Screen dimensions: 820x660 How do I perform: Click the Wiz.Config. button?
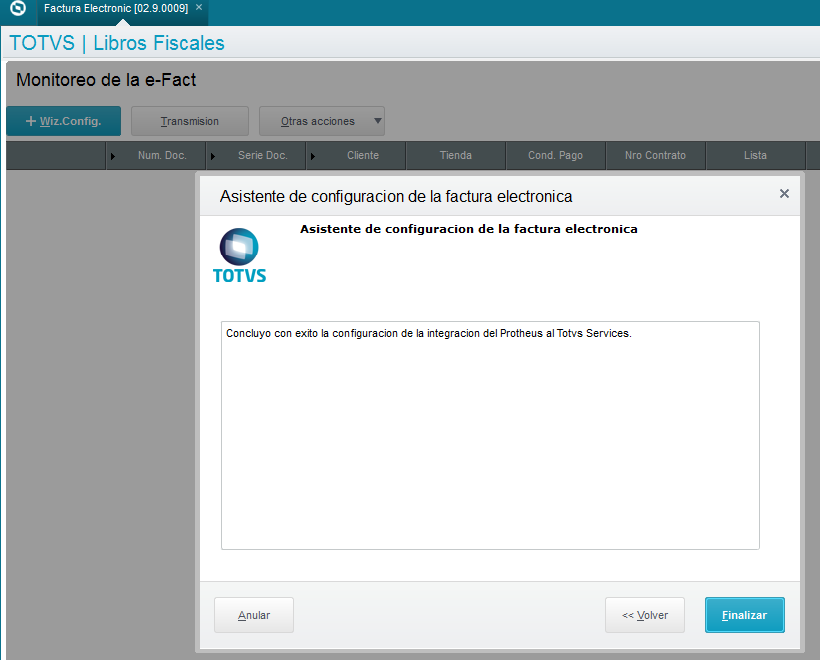tap(64, 121)
